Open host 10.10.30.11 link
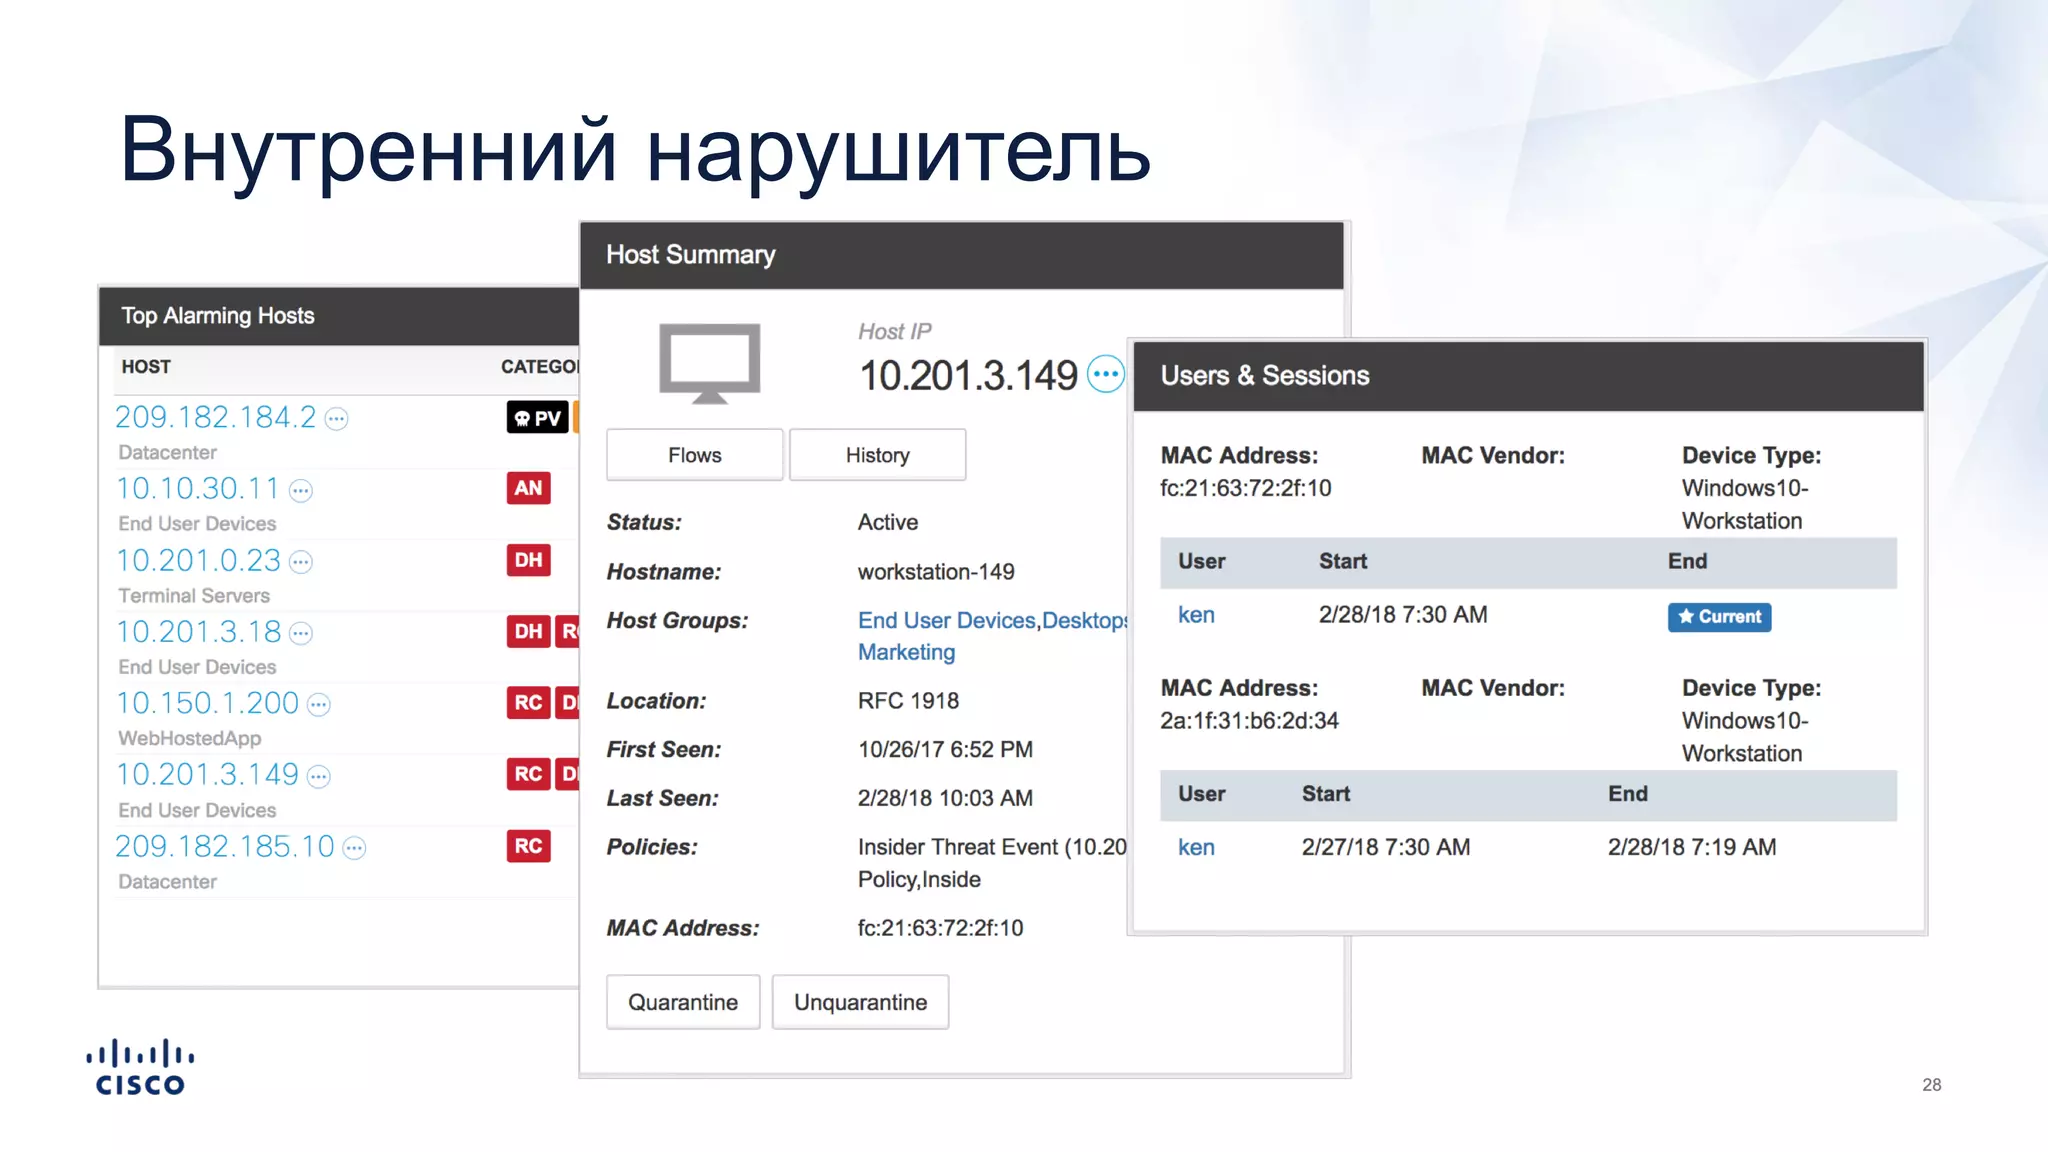The height and width of the screenshot is (1152, 2048). pos(198,488)
